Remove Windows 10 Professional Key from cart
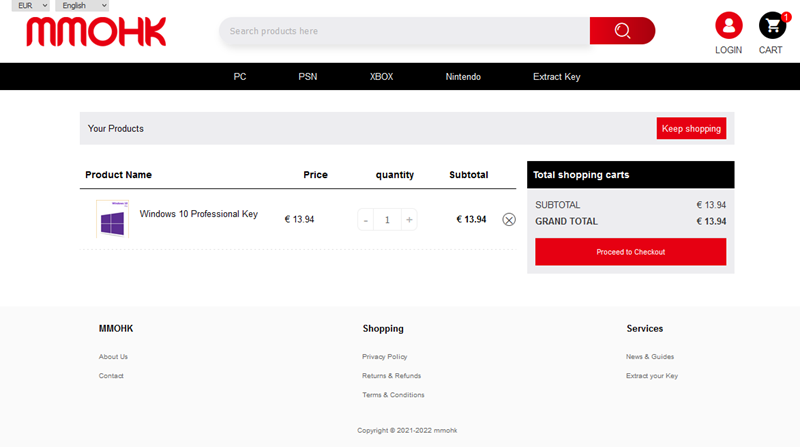The image size is (800, 447). tap(508, 220)
